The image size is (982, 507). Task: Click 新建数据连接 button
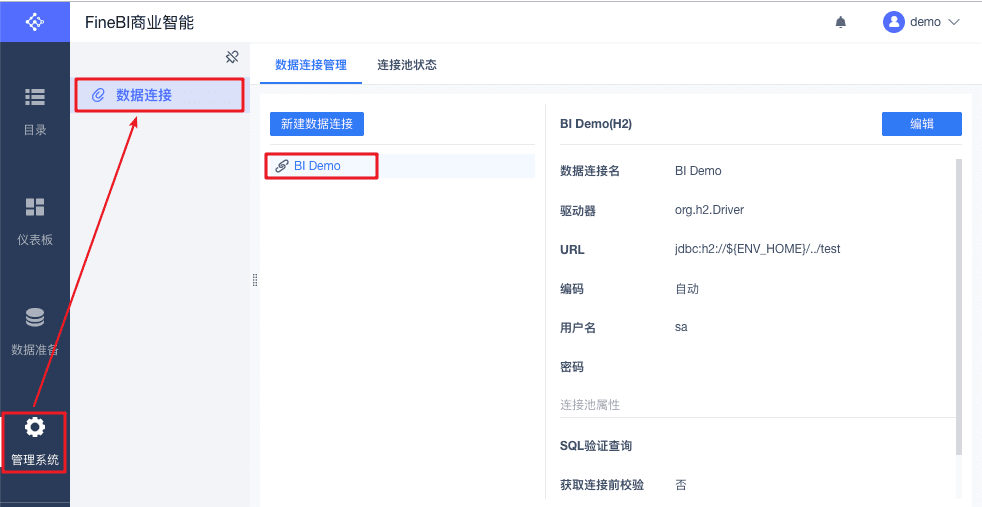[x=317, y=124]
